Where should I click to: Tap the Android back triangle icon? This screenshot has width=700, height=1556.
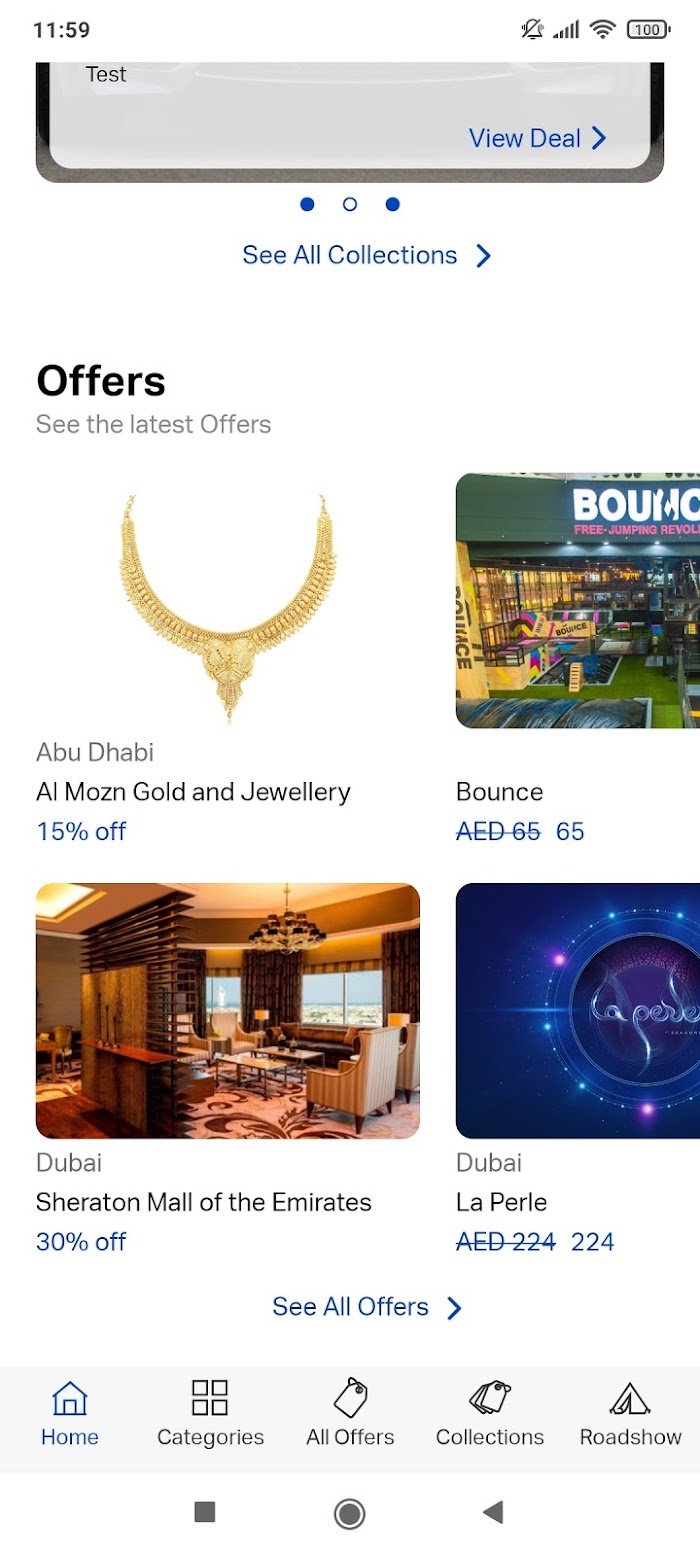493,1512
